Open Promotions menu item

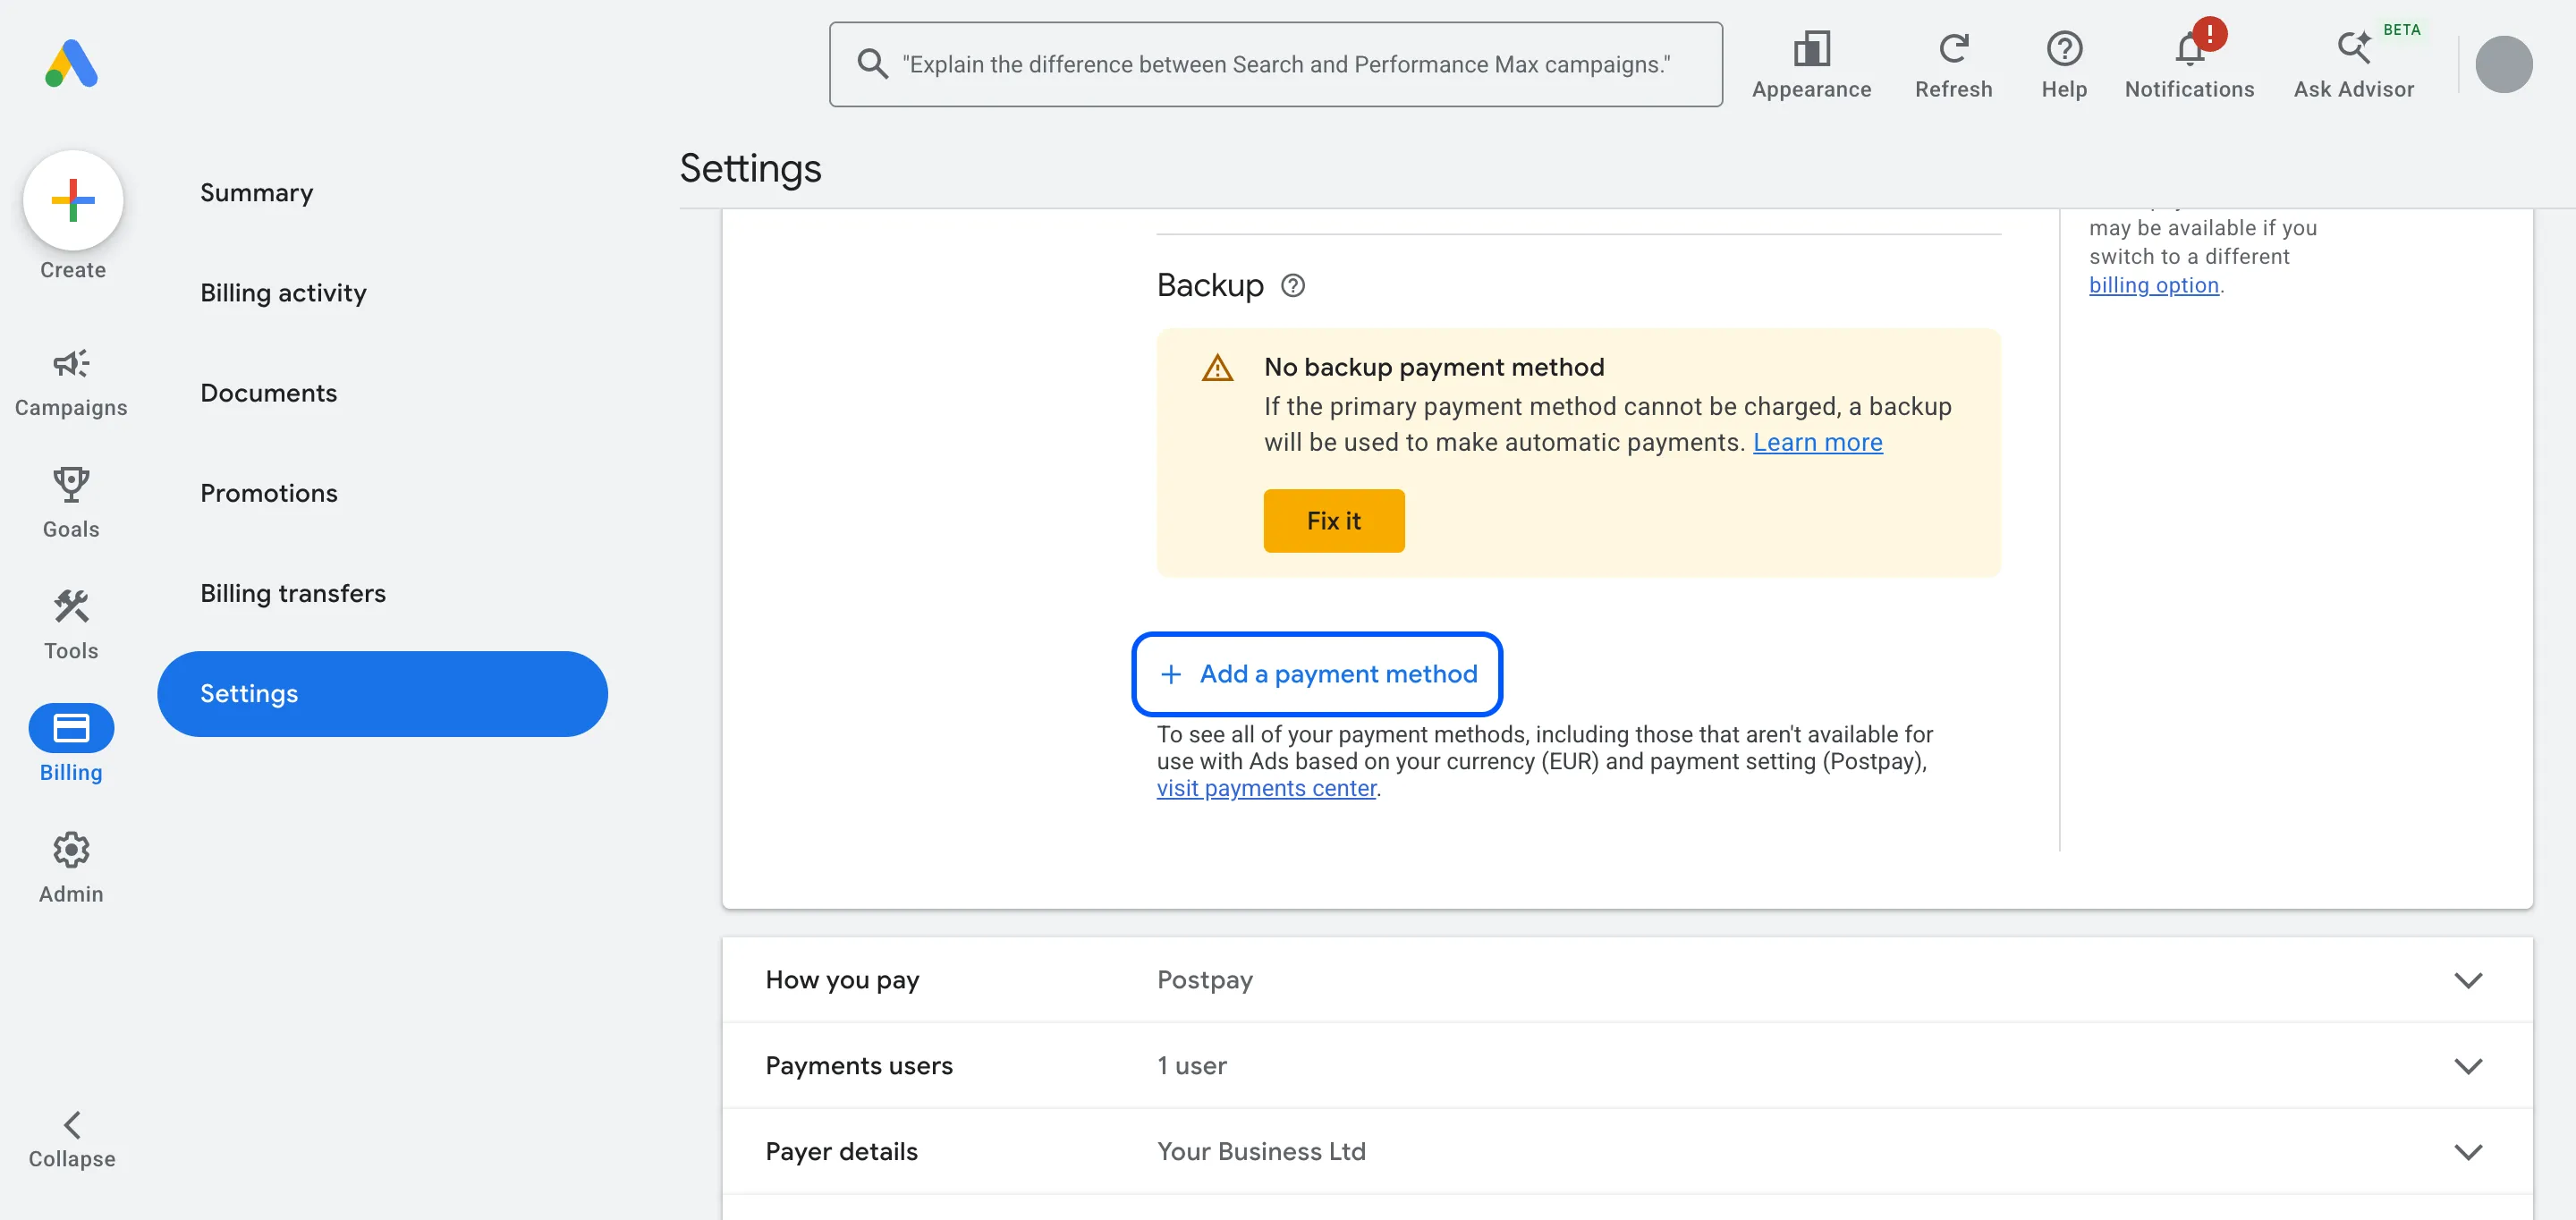pos(268,493)
